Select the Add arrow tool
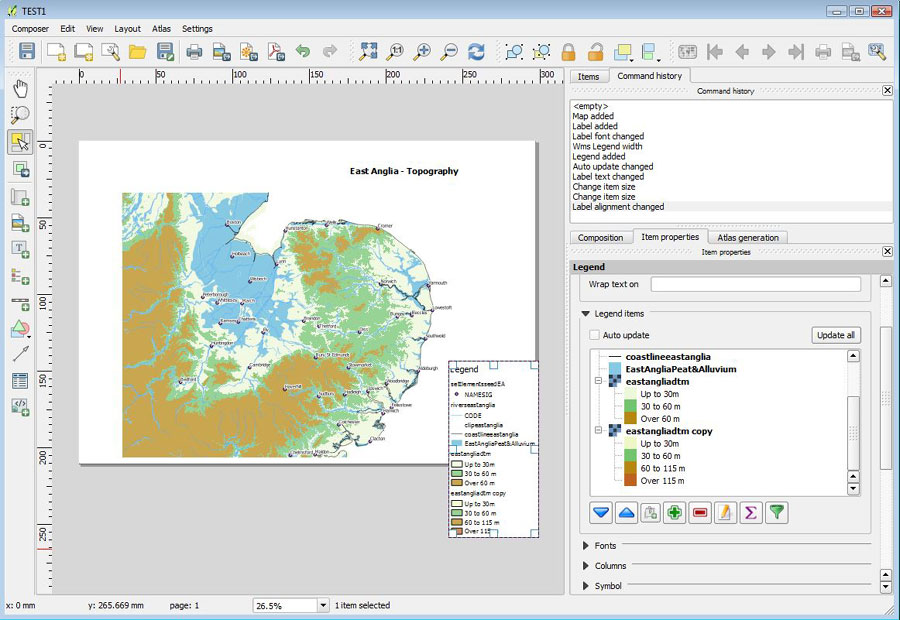The image size is (900, 620). coord(20,354)
